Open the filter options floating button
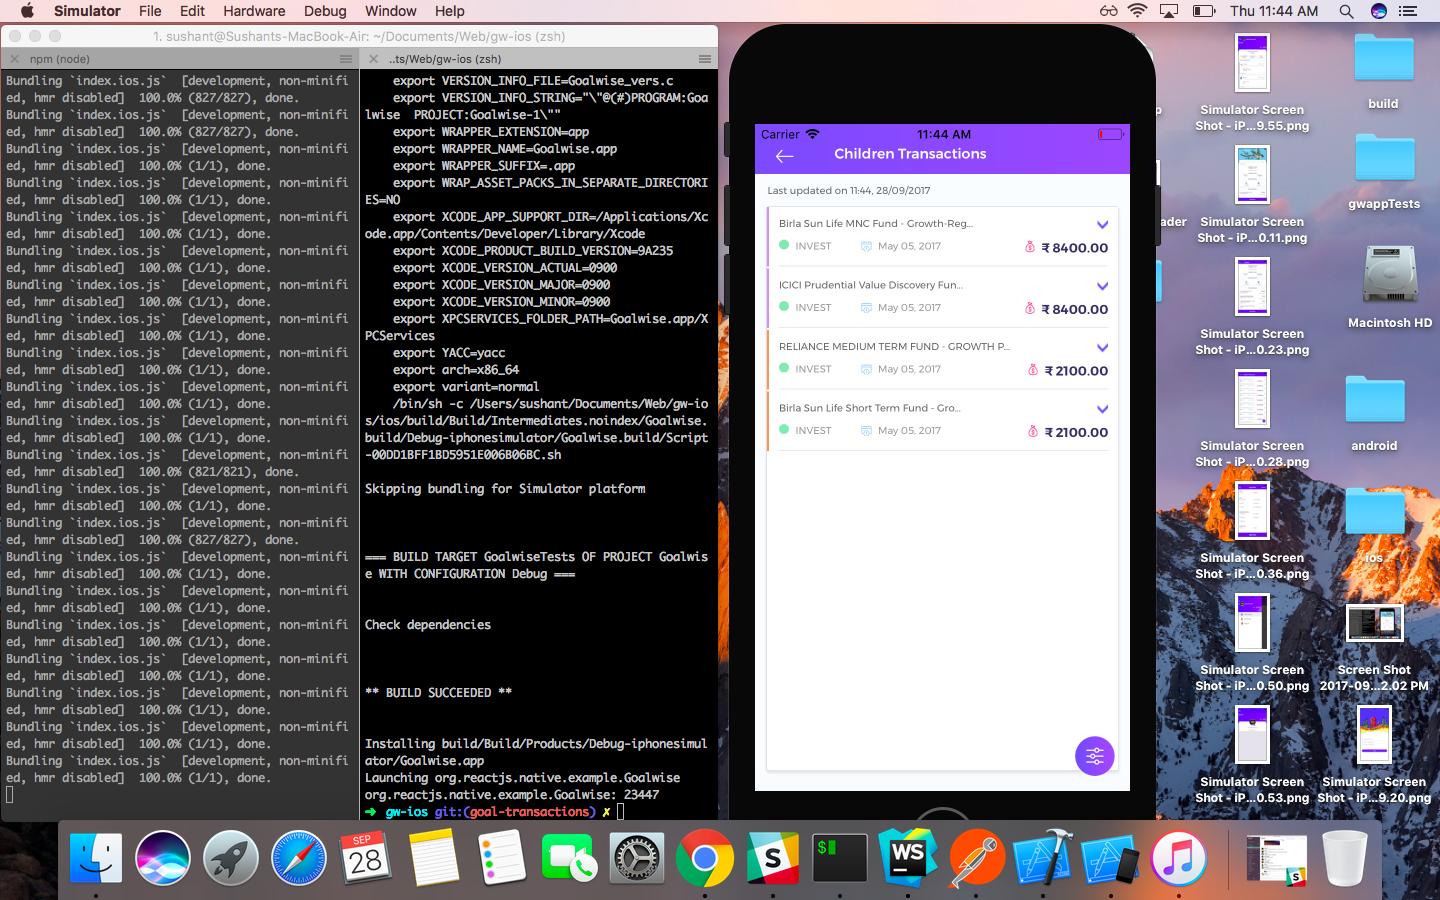1440x900 pixels. (1094, 756)
